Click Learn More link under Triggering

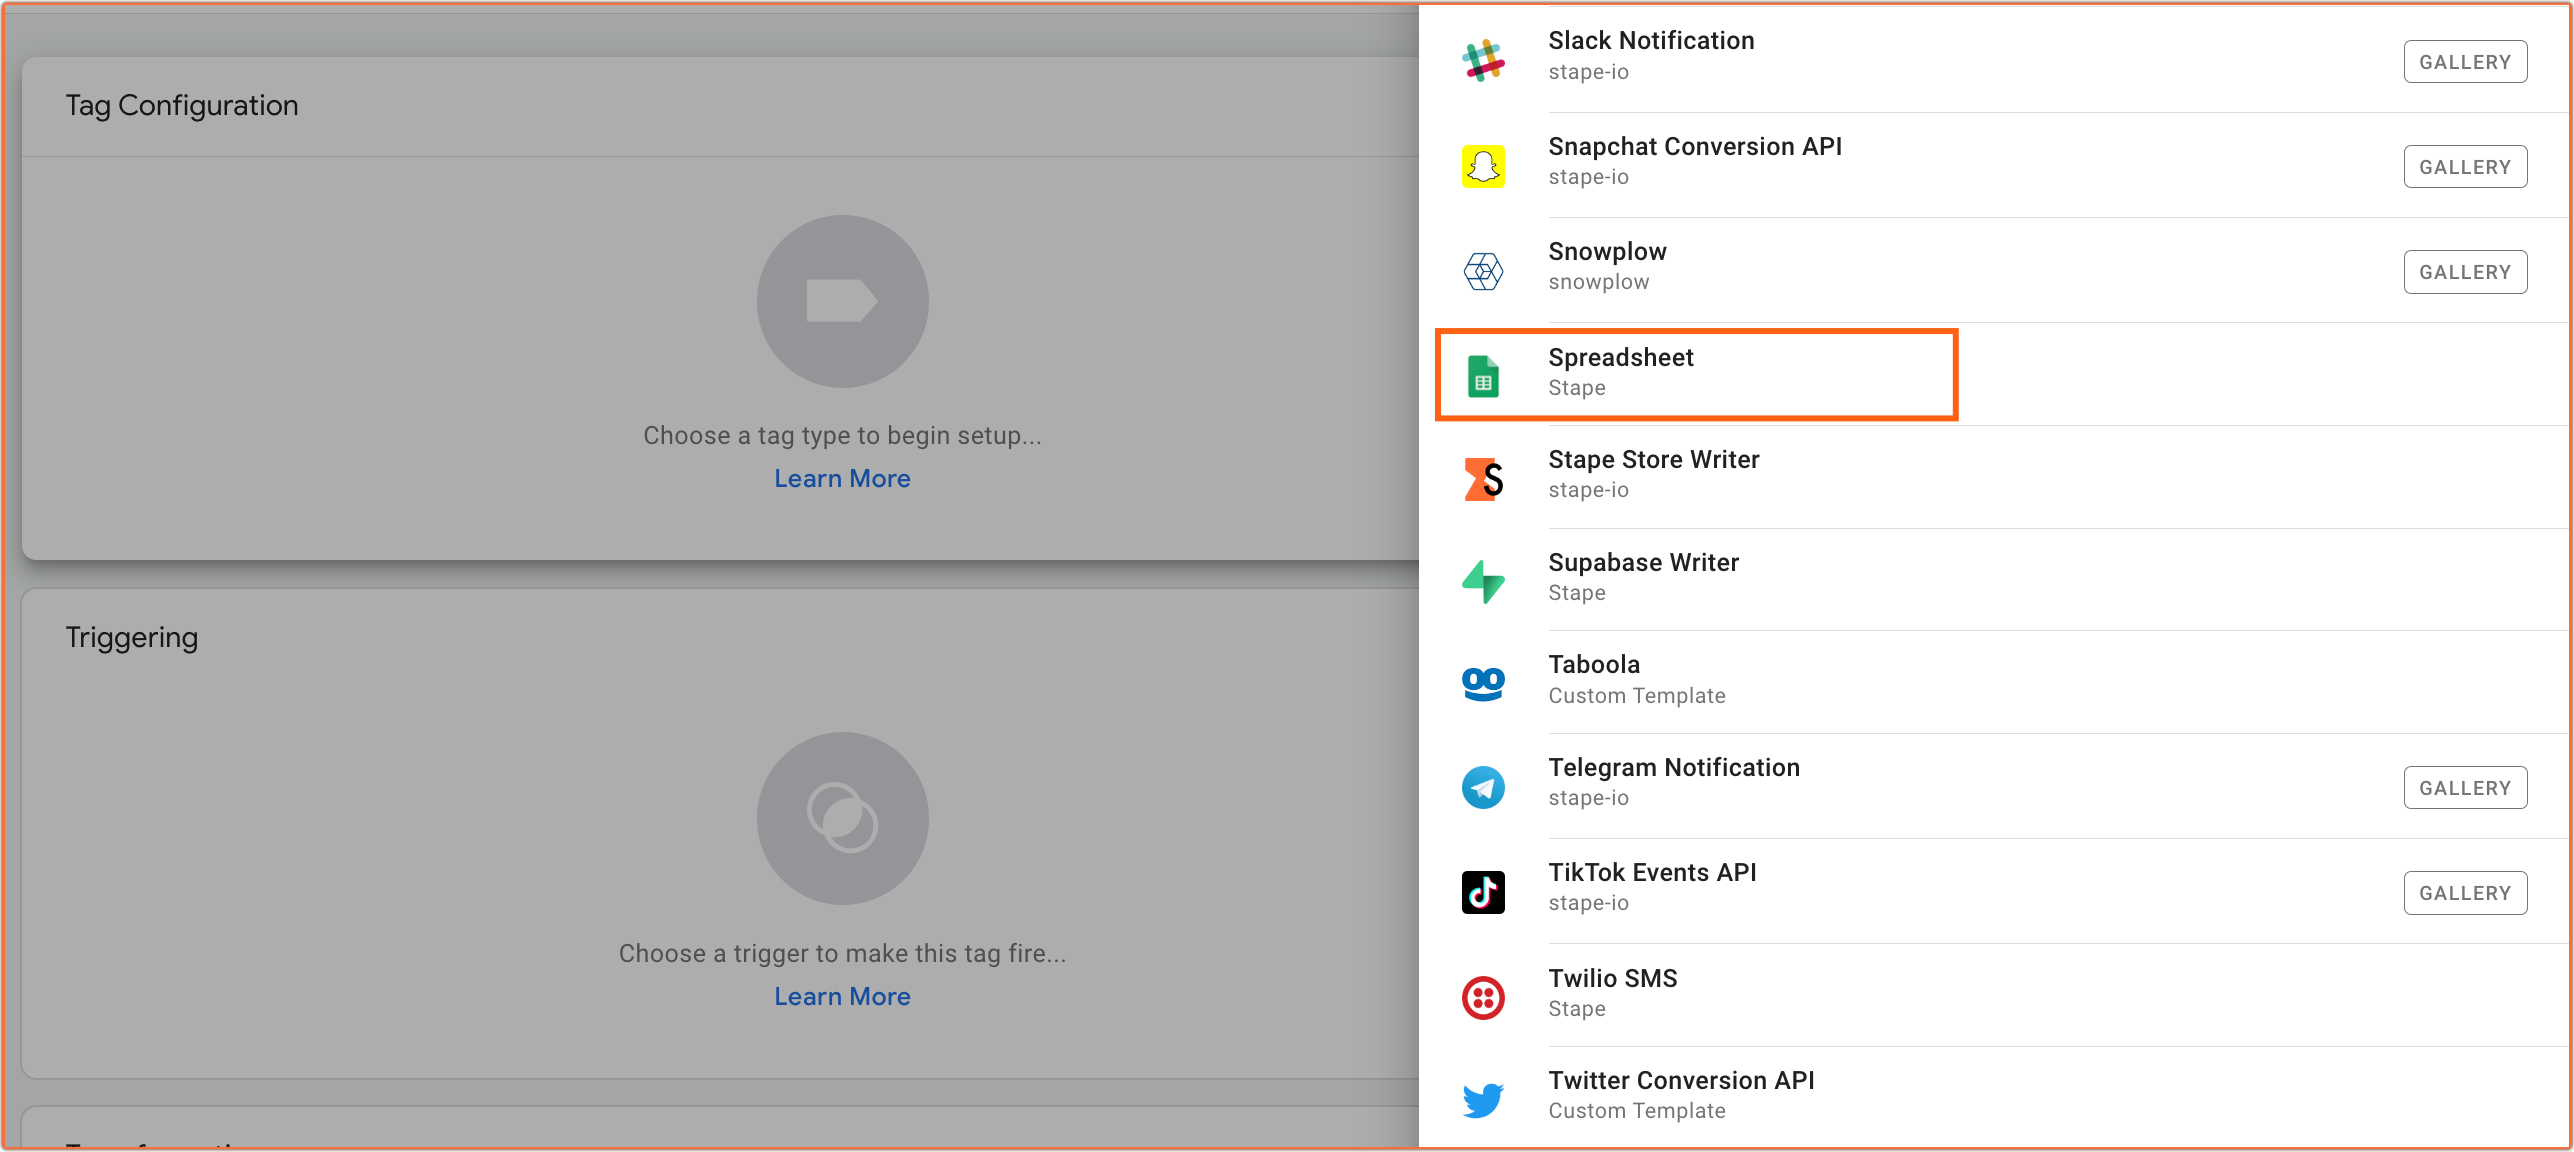(842, 994)
